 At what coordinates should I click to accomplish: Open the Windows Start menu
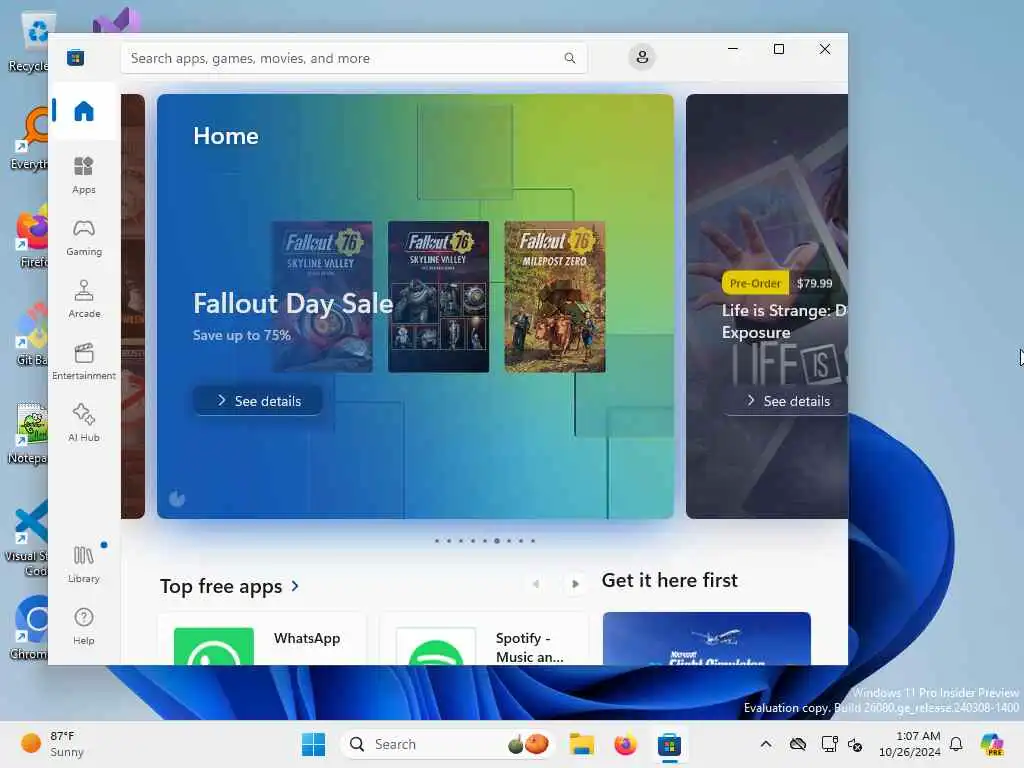313,744
